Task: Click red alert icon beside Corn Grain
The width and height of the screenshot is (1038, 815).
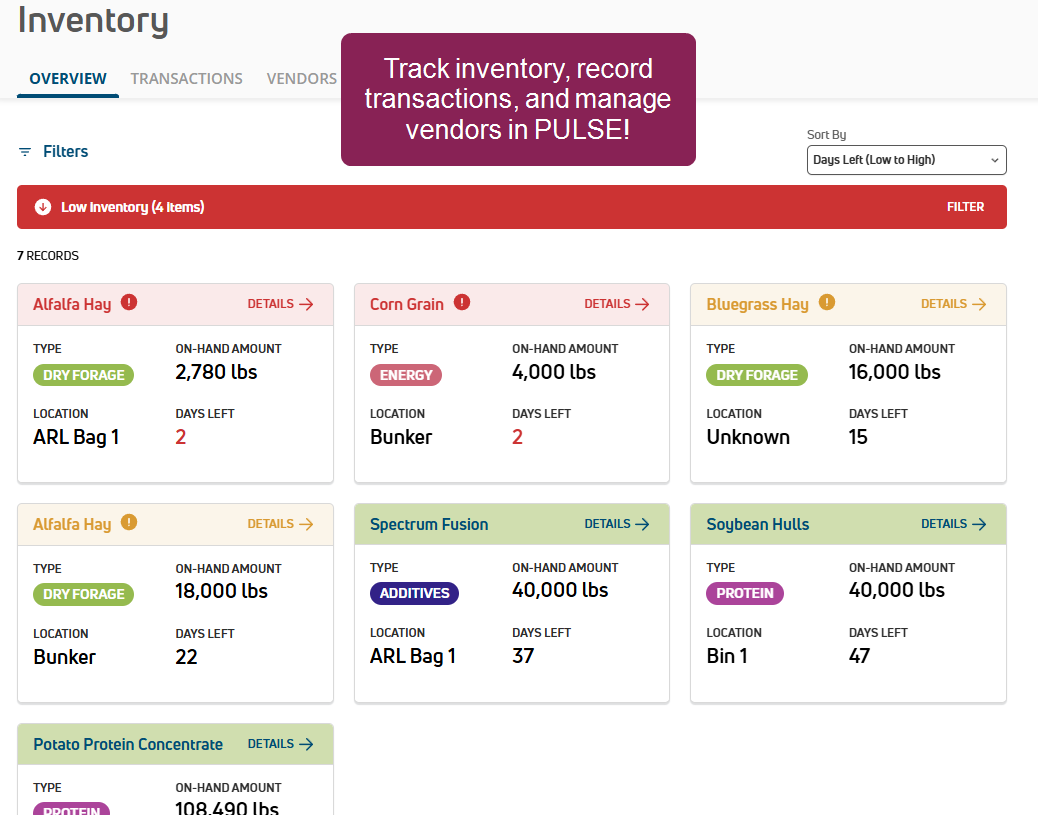Action: tap(461, 302)
